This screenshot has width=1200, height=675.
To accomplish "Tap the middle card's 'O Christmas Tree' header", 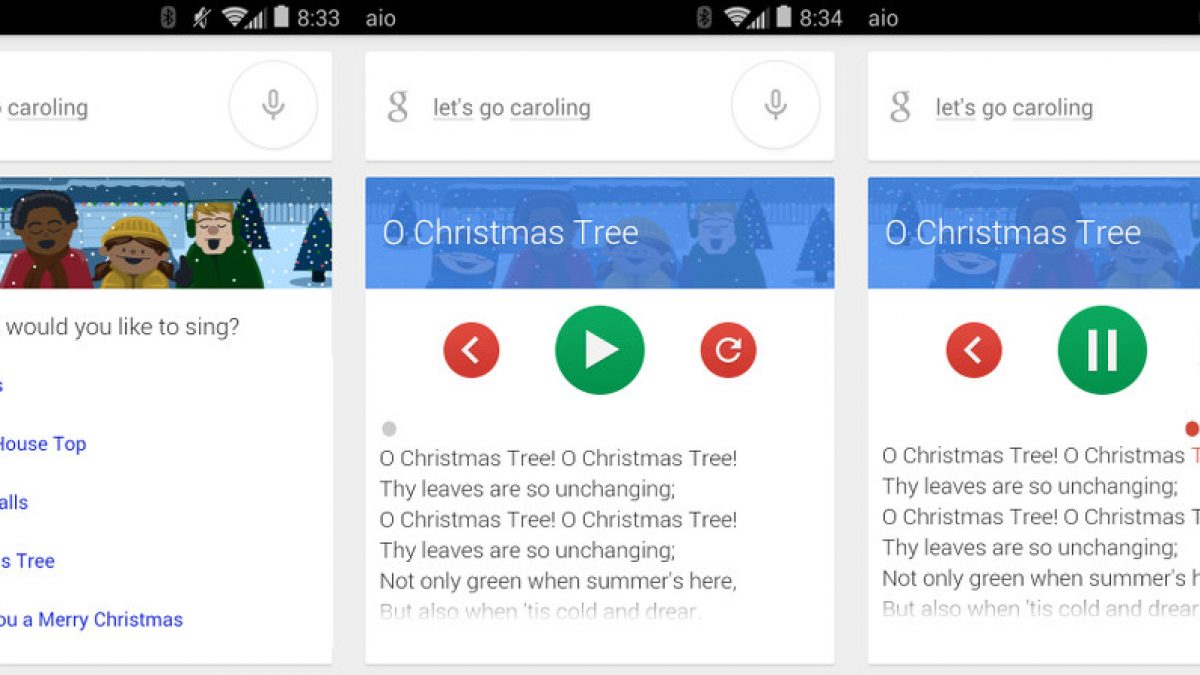I will click(510, 233).
